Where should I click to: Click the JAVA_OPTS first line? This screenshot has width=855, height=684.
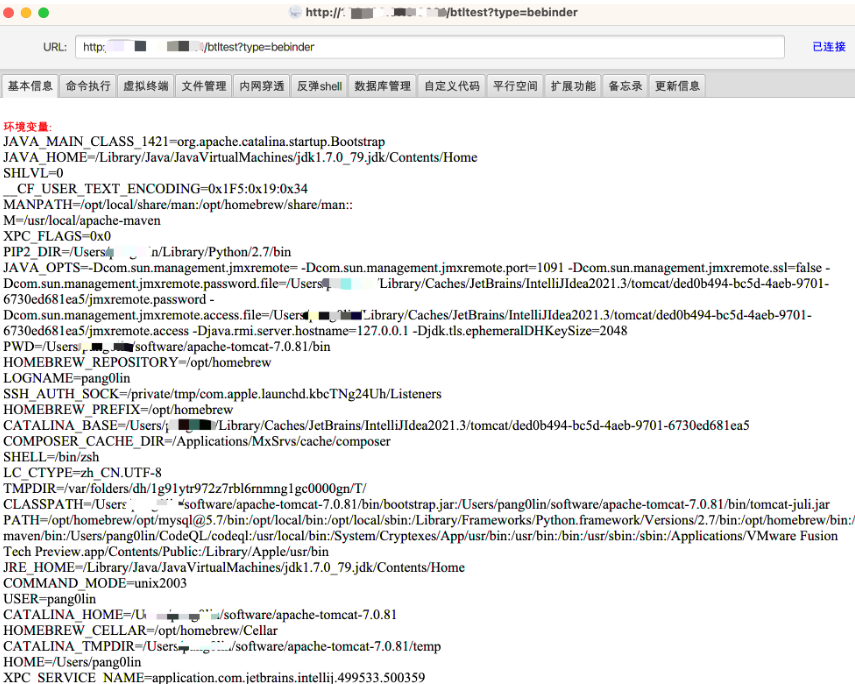[x=417, y=268]
